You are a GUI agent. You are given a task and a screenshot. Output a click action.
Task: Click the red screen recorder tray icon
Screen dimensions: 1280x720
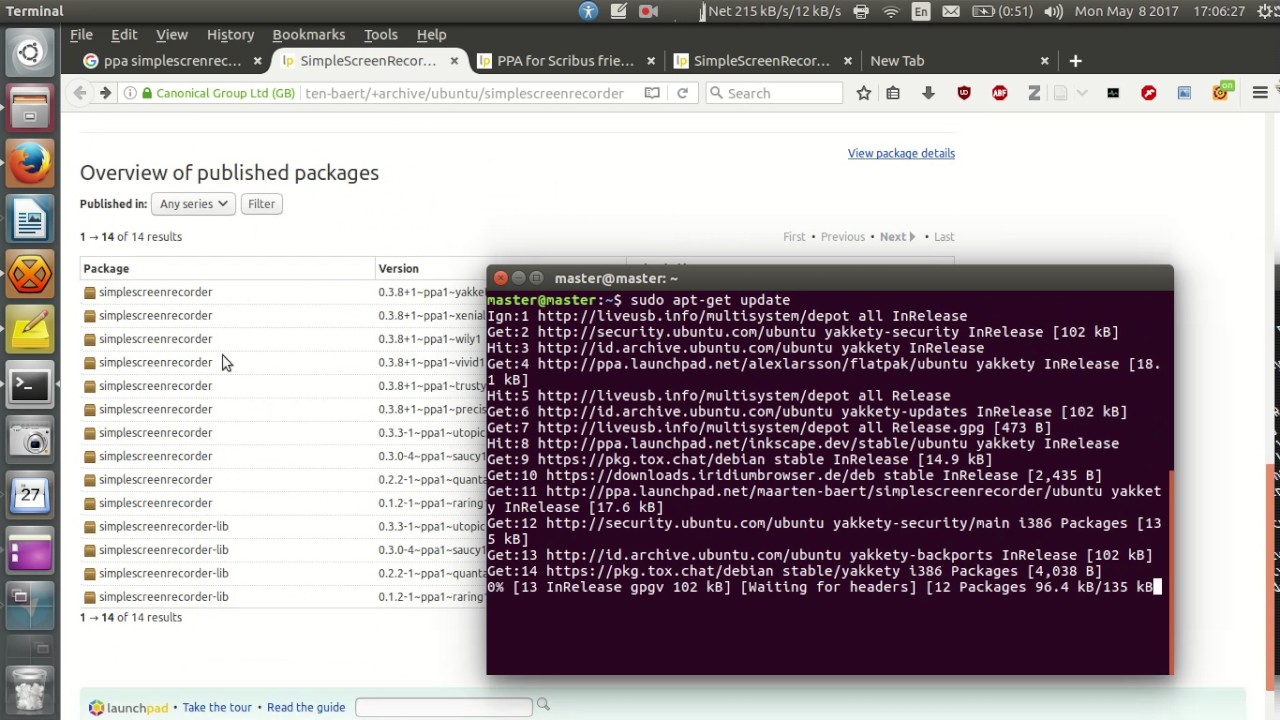tap(648, 11)
